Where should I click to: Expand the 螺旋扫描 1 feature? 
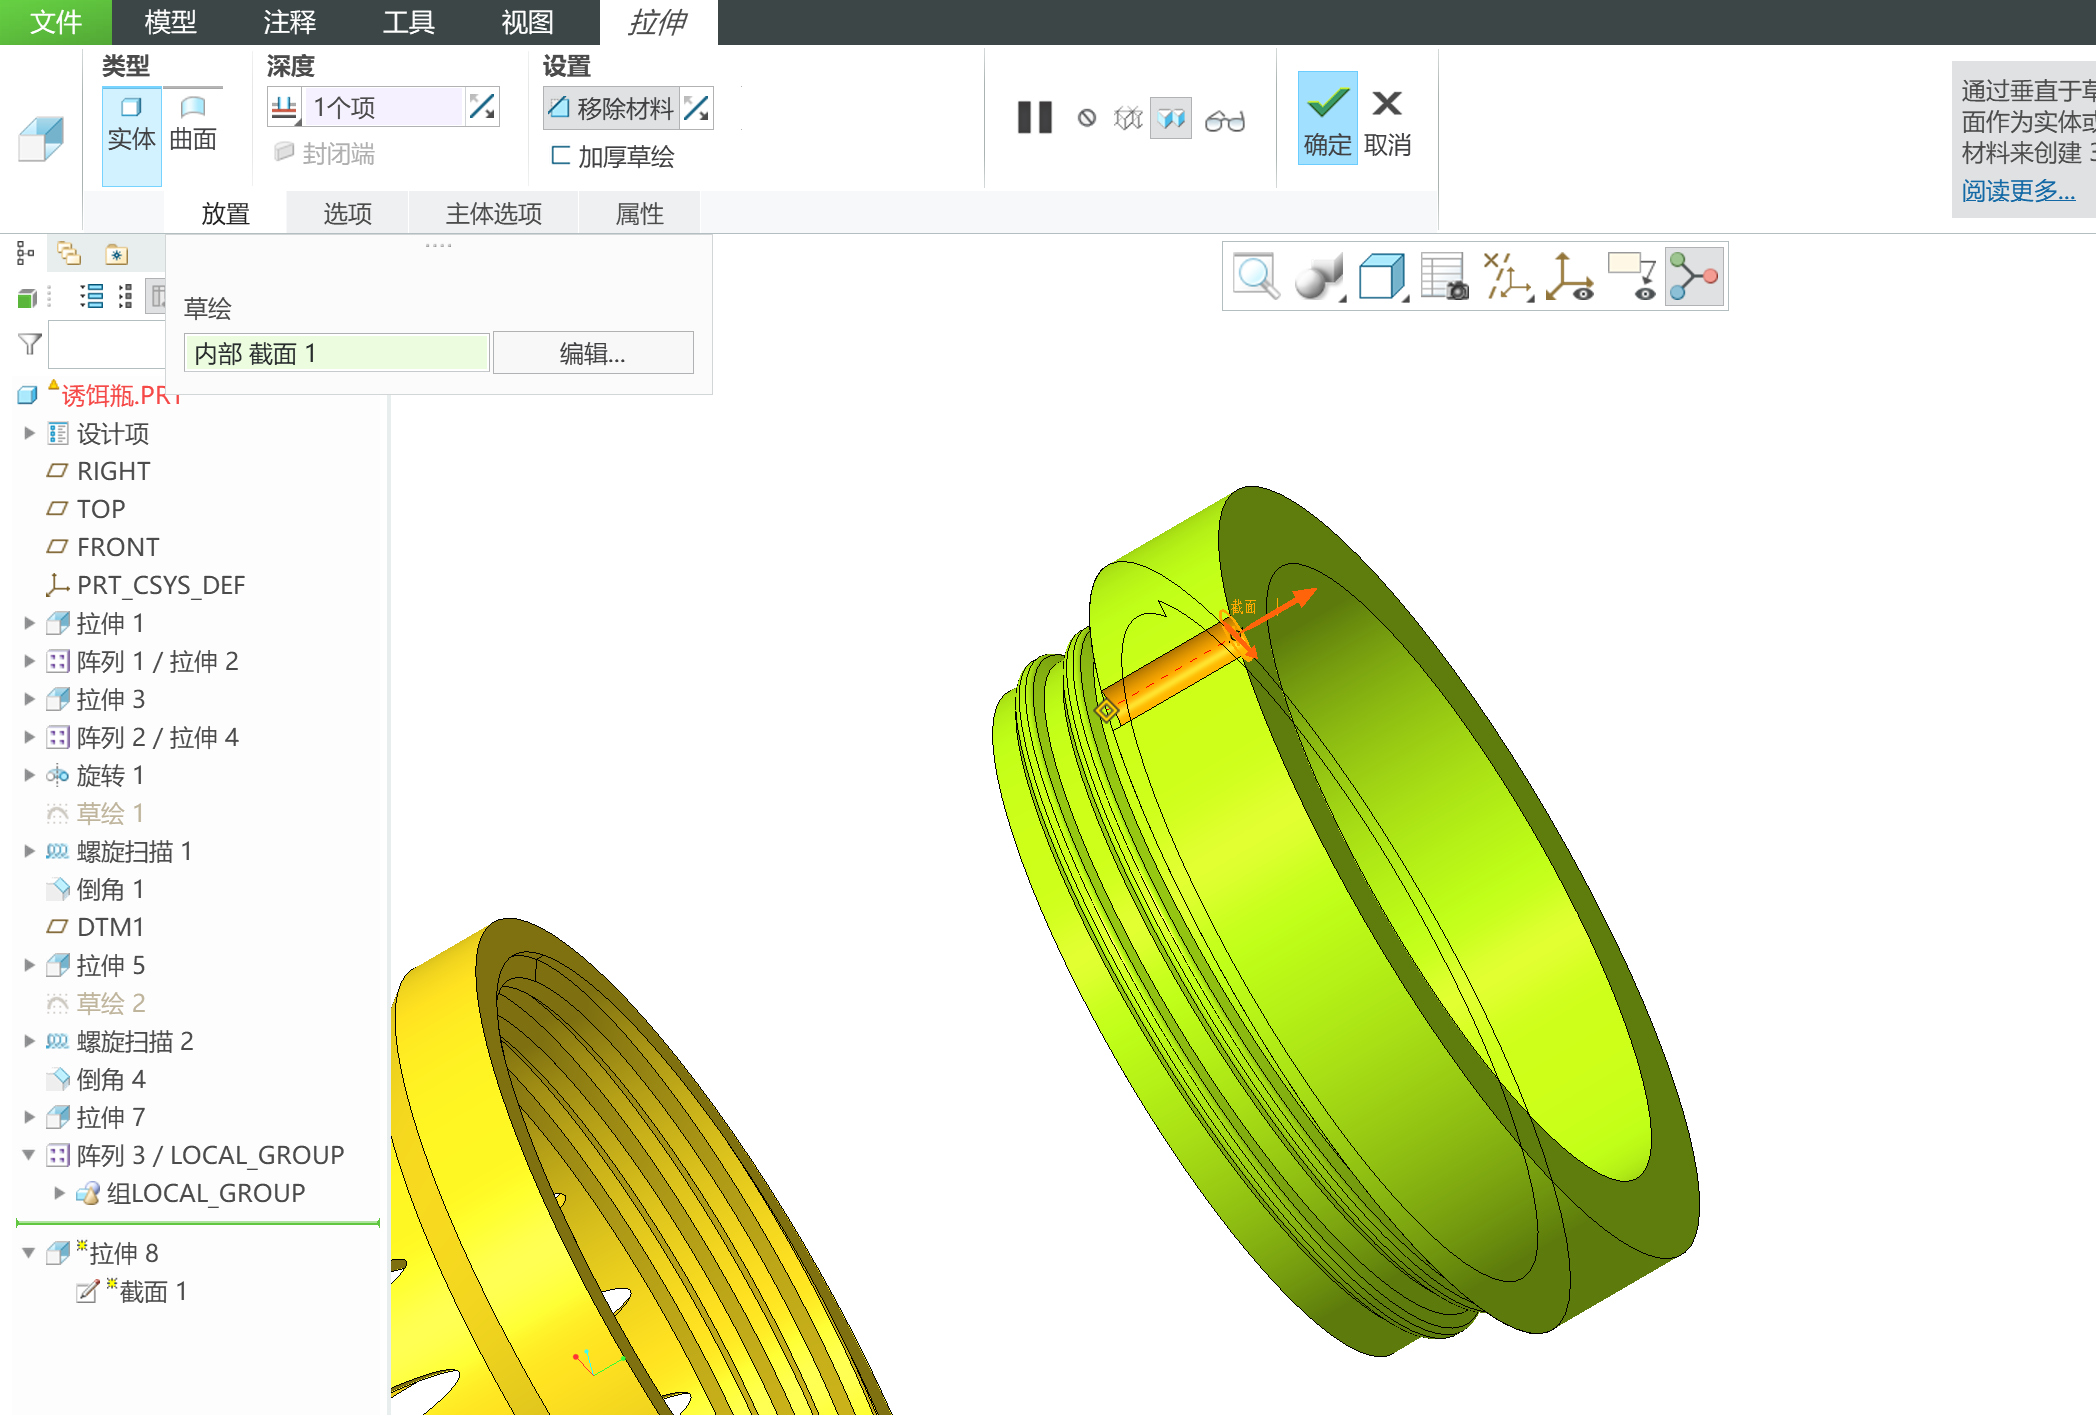click(29, 851)
